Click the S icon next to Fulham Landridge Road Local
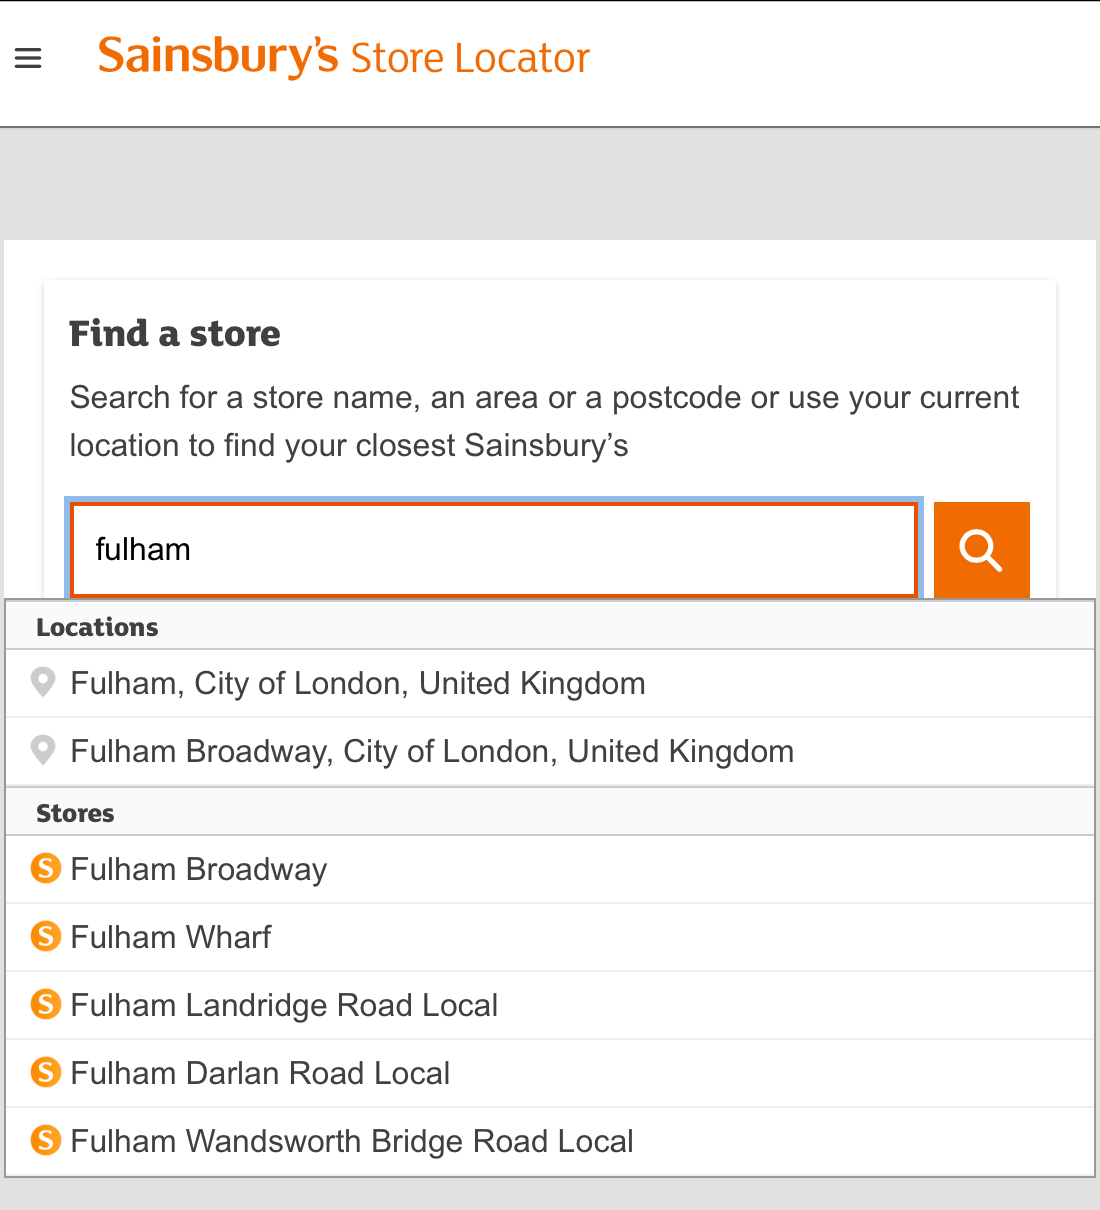Screen dimensions: 1100x1210 [46, 1003]
